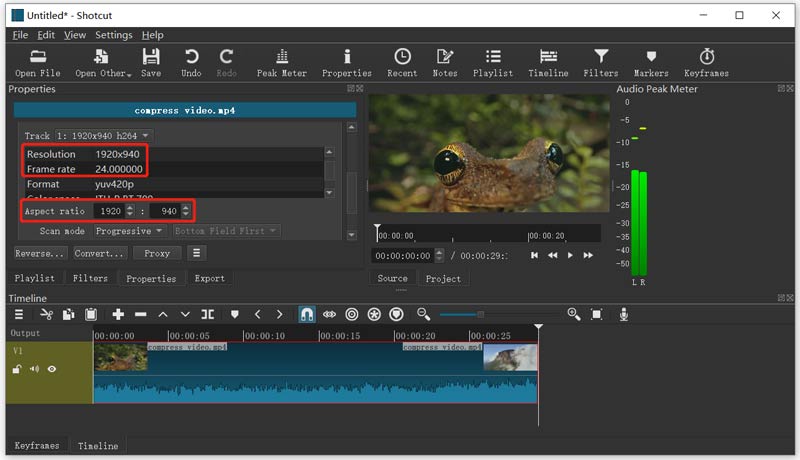Undo the last action
800x460 pixels.
click(191, 63)
